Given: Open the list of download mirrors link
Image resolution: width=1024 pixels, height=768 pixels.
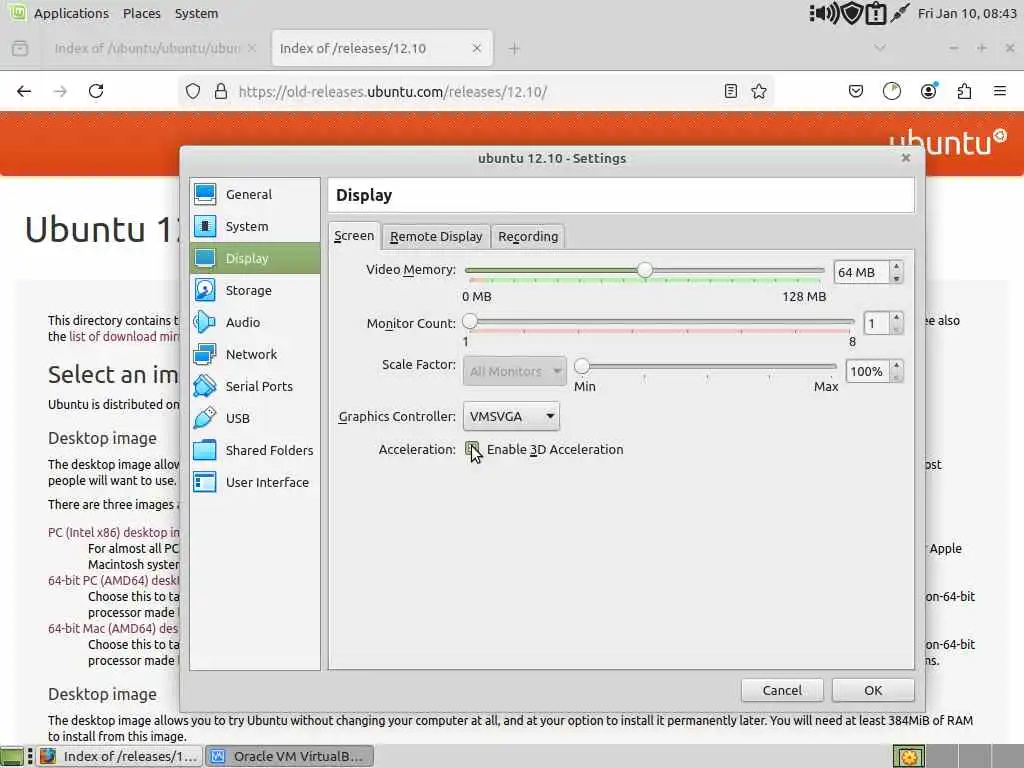Looking at the screenshot, I should [x=123, y=336].
